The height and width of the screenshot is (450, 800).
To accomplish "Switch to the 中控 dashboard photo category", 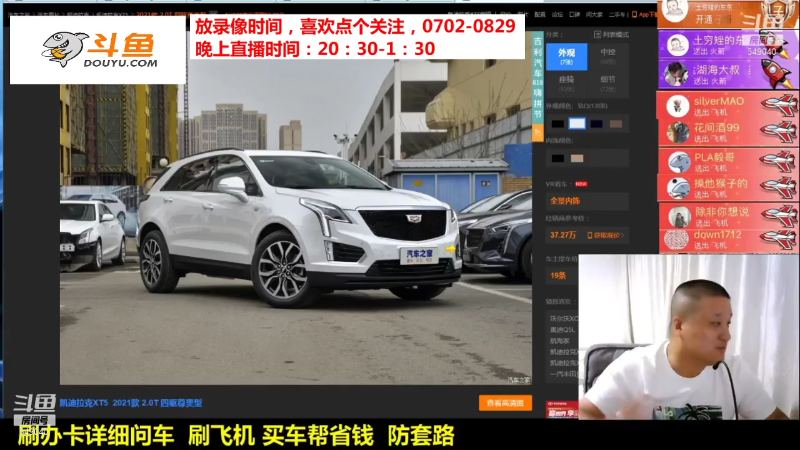I will click(x=608, y=56).
